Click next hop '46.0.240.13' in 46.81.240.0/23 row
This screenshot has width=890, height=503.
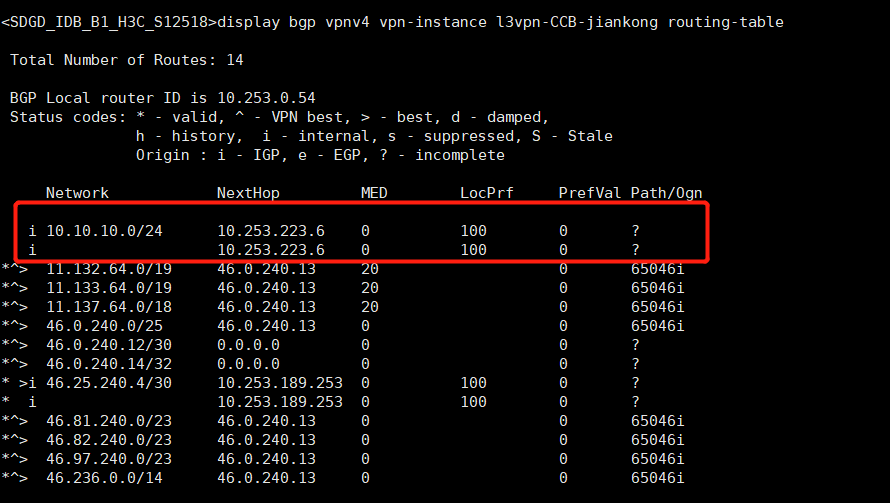[266, 421]
